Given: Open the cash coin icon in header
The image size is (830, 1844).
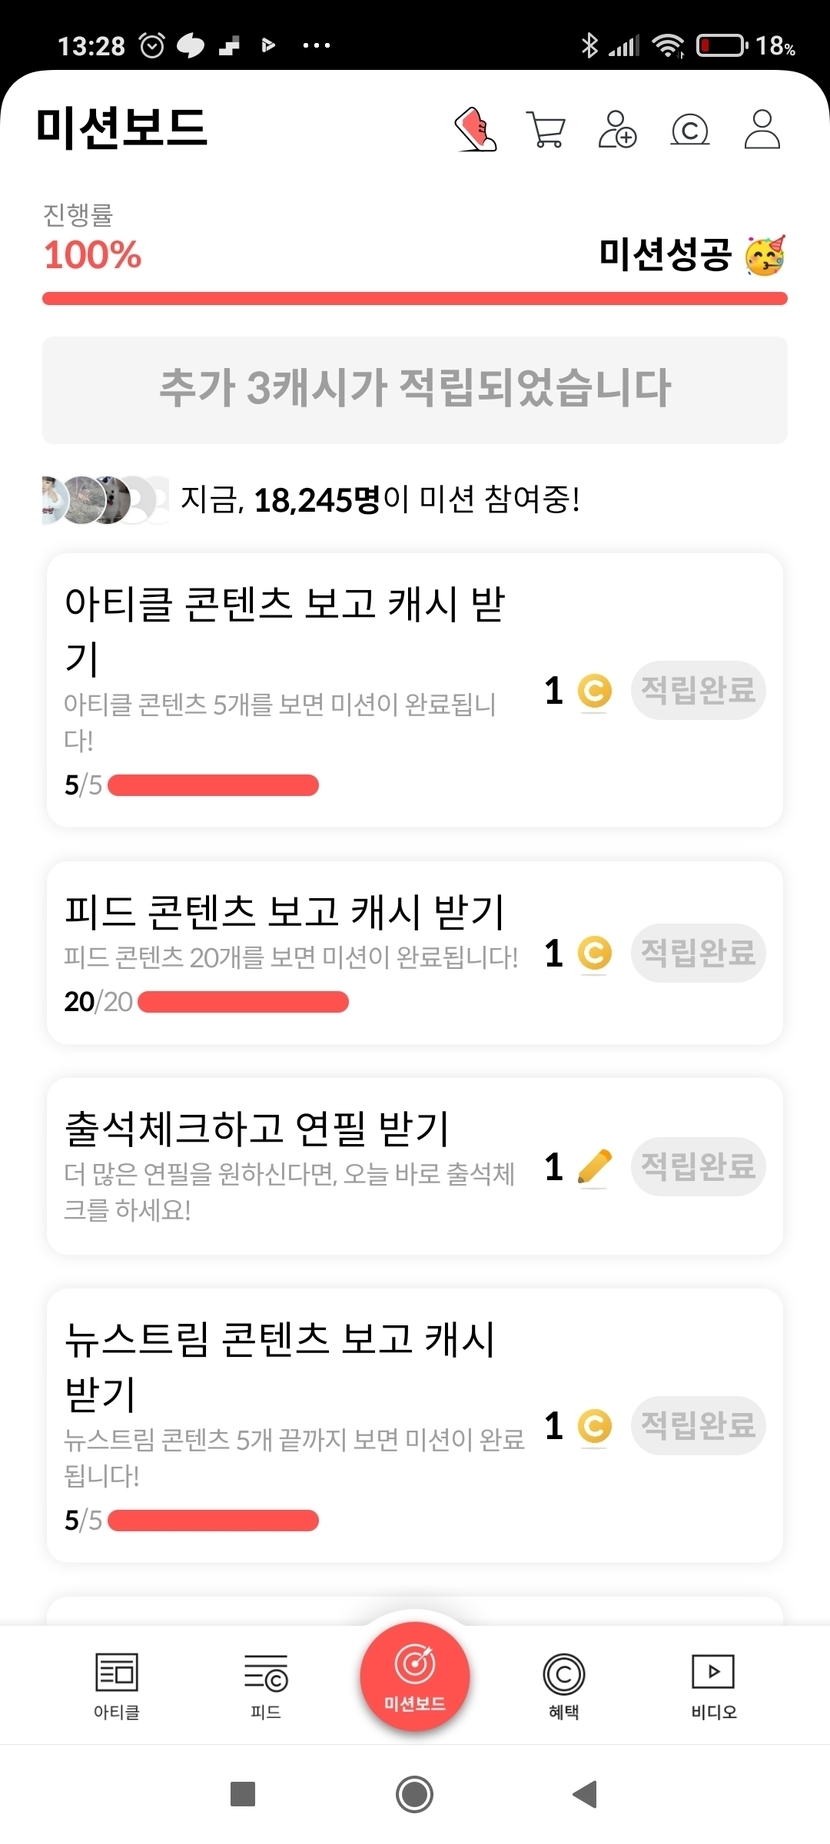Looking at the screenshot, I should pos(690,130).
